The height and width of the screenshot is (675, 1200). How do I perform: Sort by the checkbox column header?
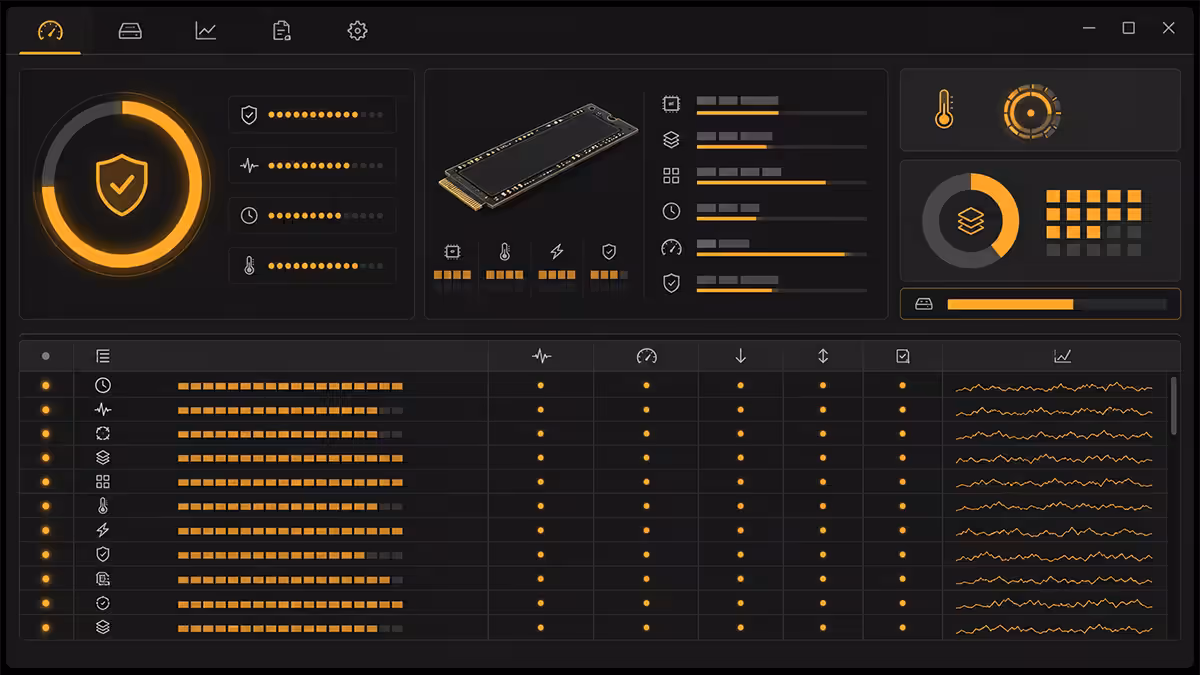(x=903, y=356)
